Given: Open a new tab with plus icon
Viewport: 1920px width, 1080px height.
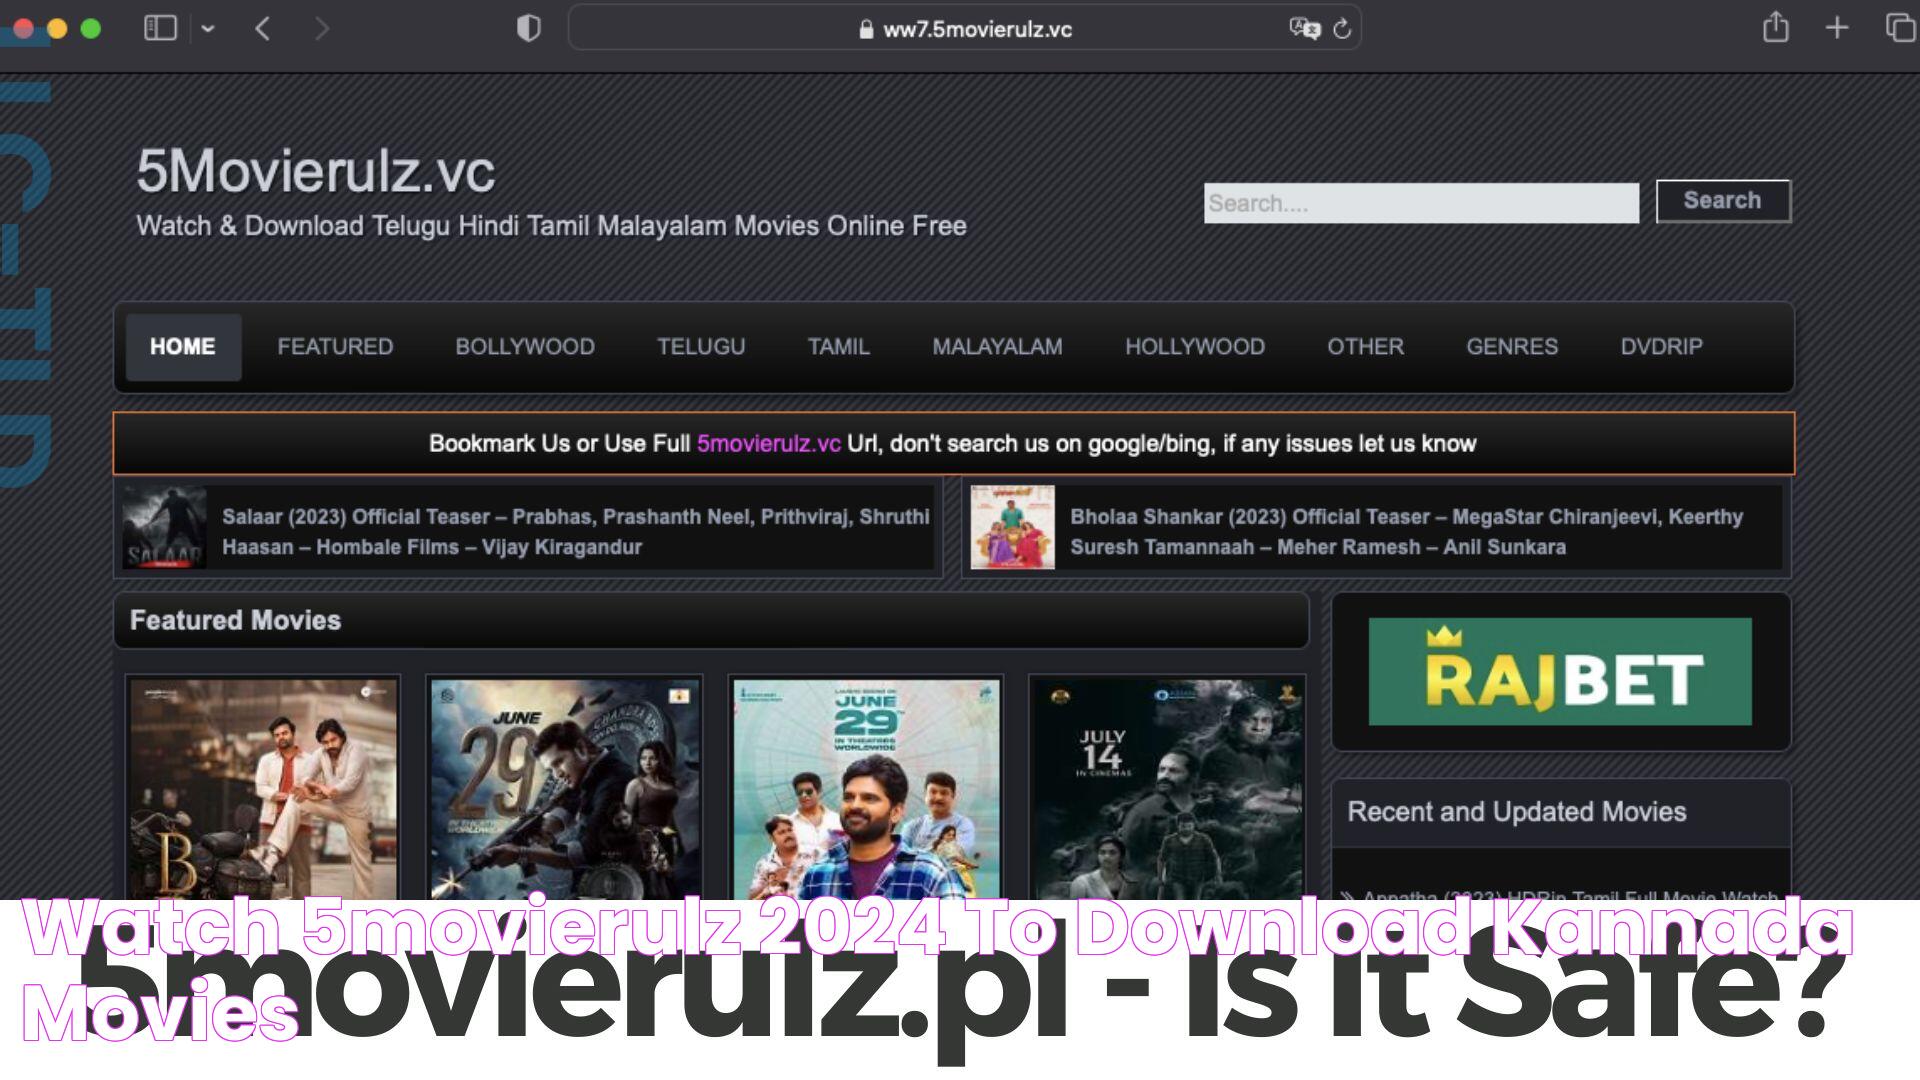Looking at the screenshot, I should tap(1836, 28).
